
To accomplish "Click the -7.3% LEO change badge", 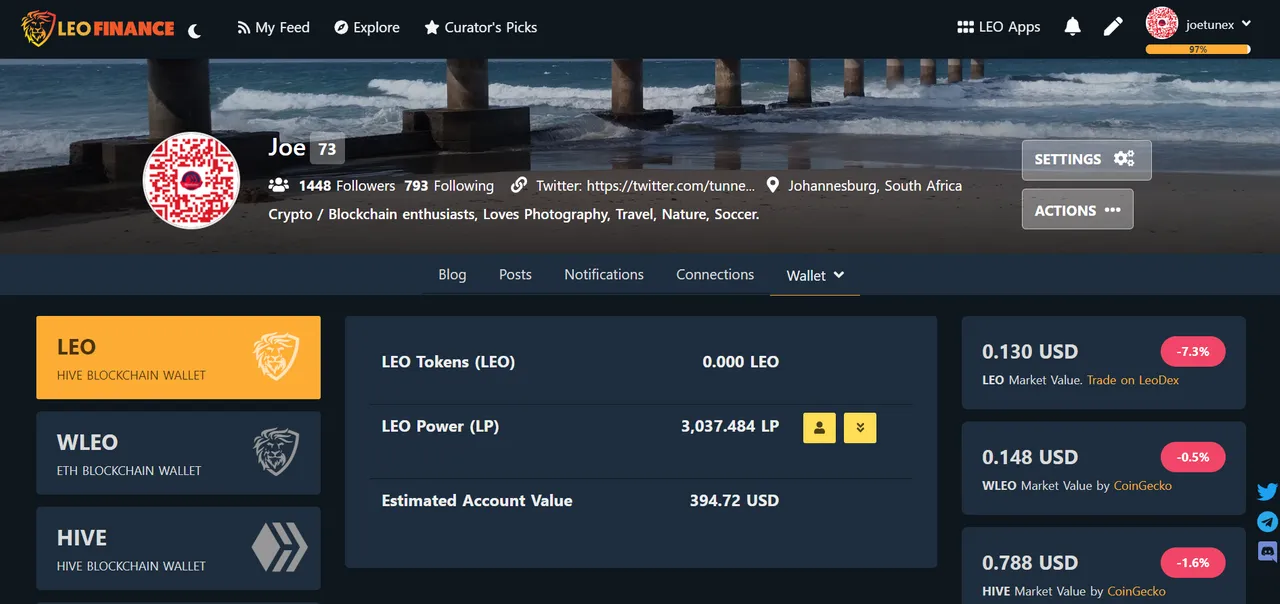I will pos(1192,352).
